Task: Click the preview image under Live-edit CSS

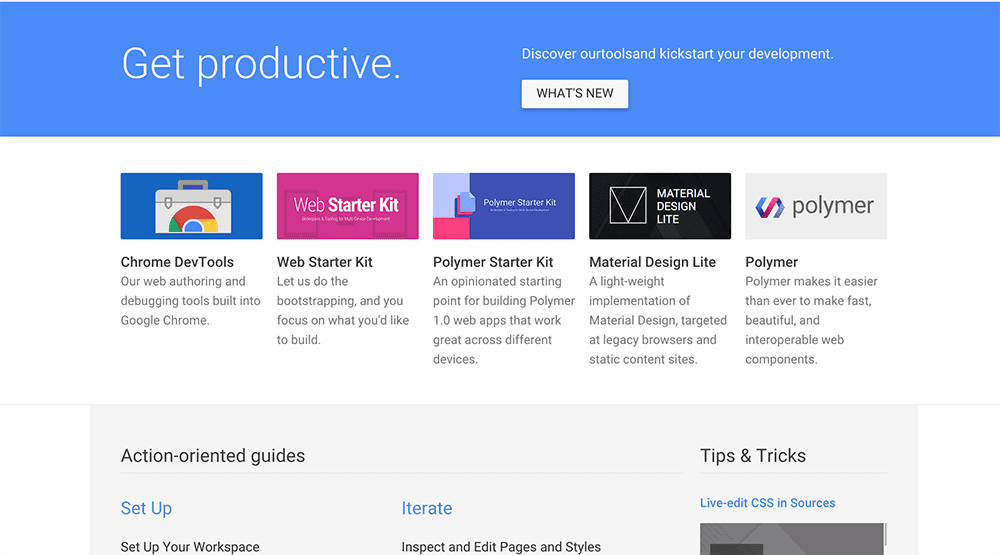Action: (x=792, y=539)
